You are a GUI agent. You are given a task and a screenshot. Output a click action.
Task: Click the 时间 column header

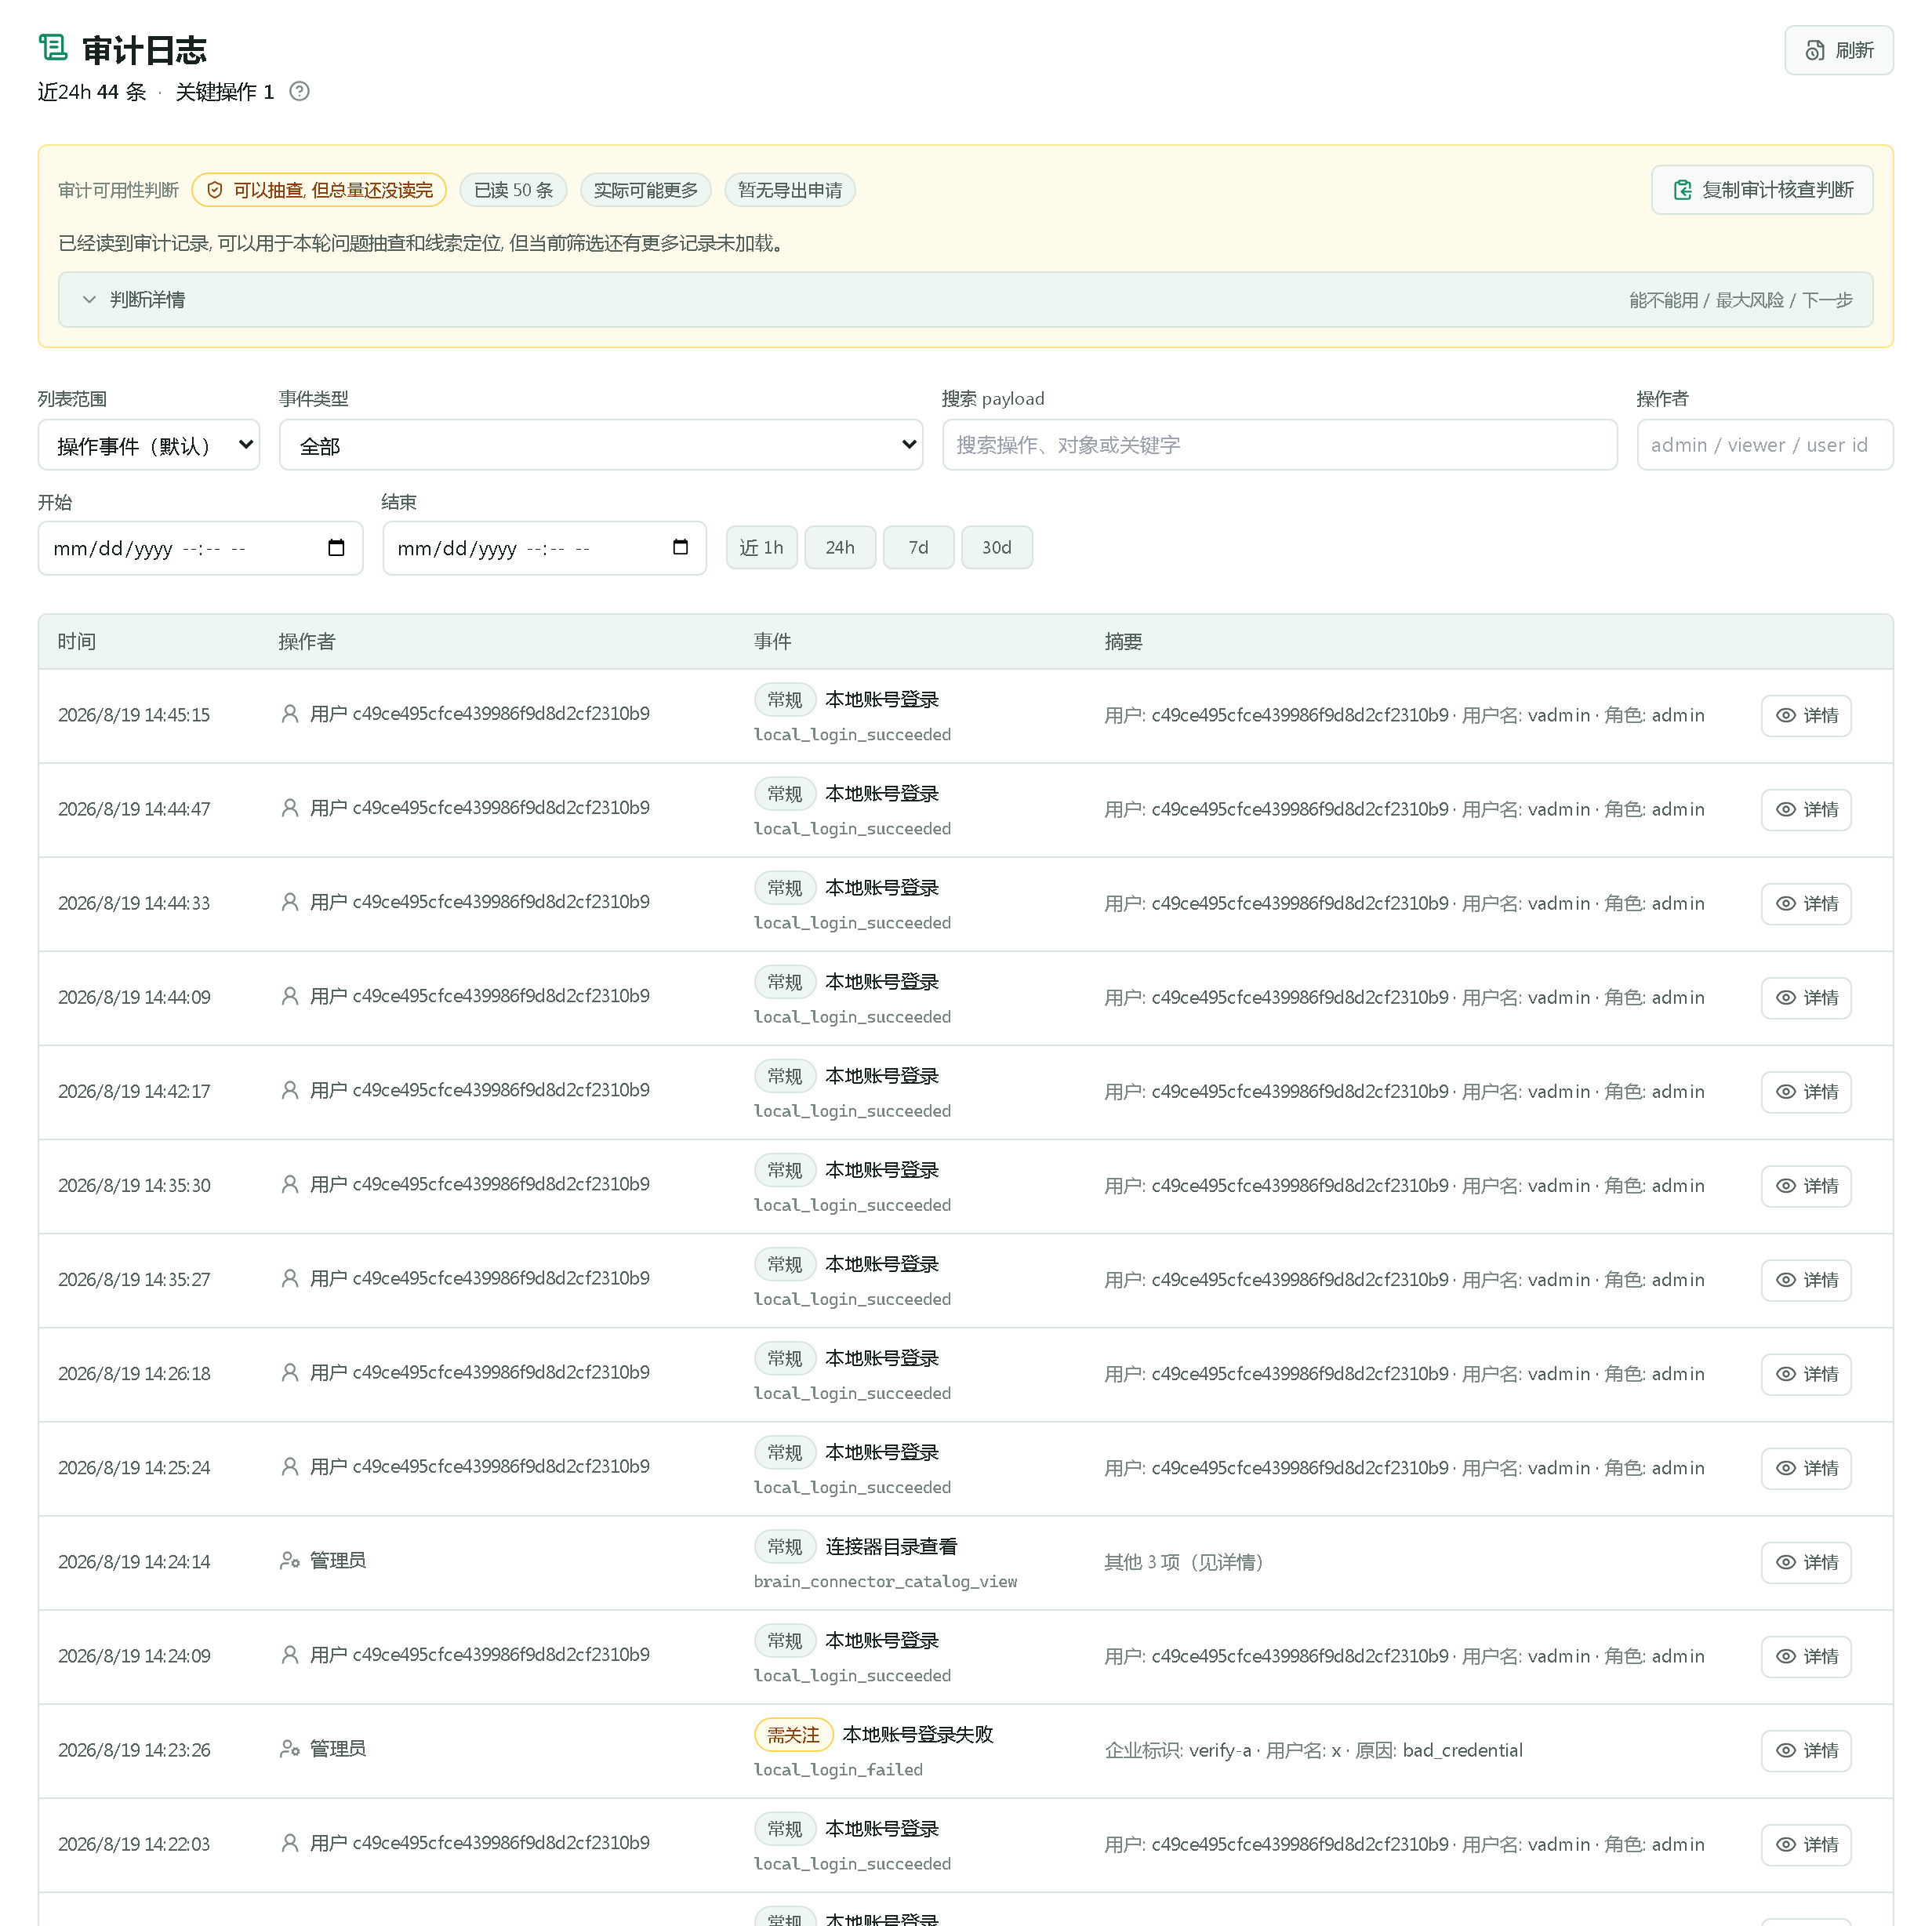coord(77,642)
